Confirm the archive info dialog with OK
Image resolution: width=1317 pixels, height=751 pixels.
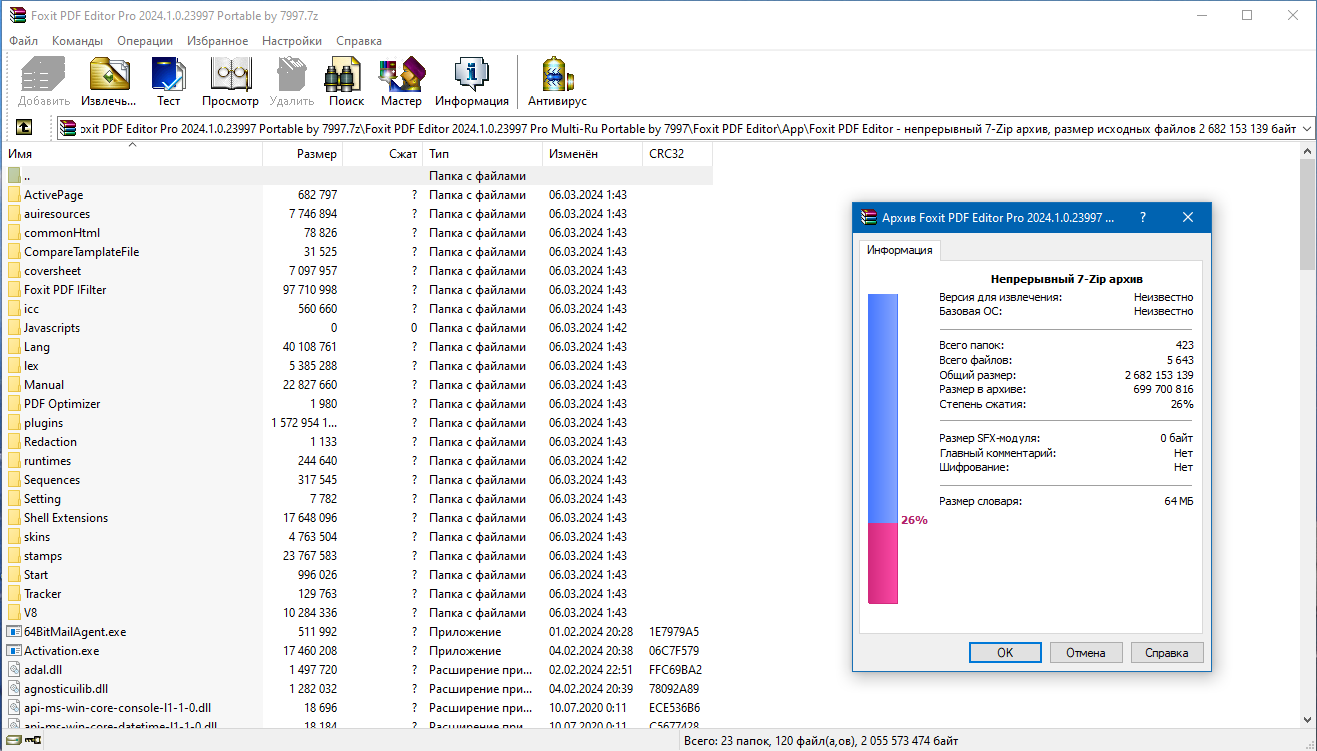1005,653
